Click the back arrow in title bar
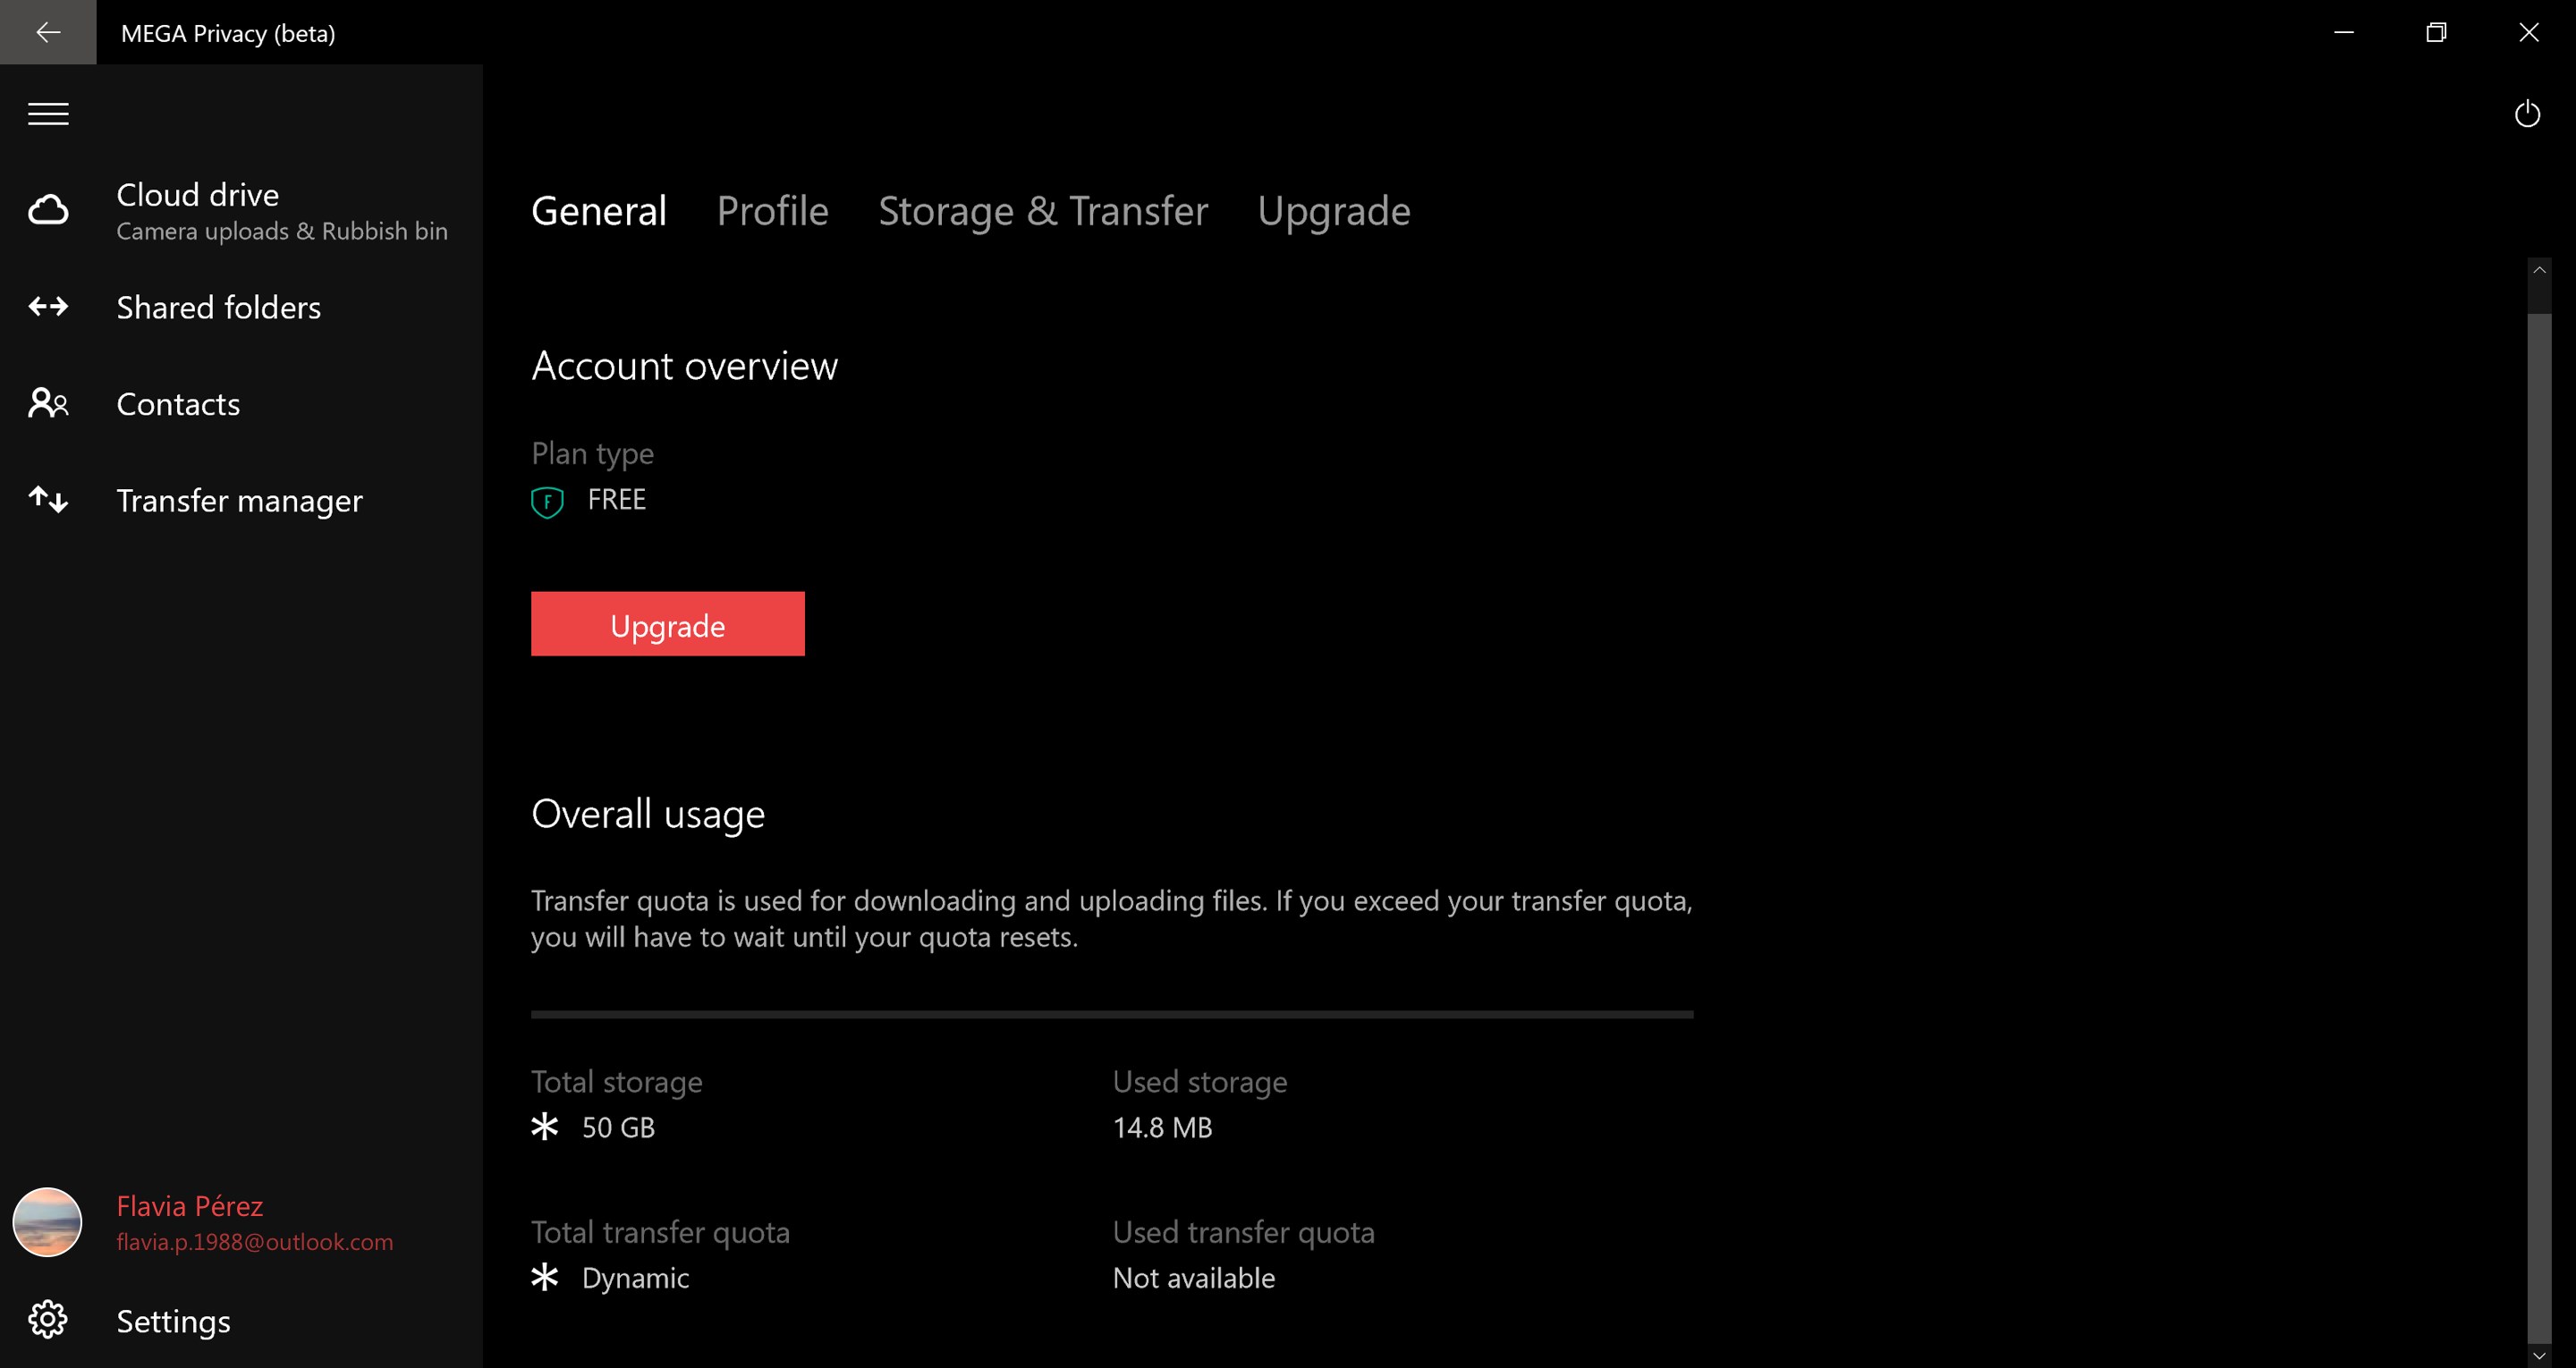The image size is (2576, 1368). click(x=48, y=32)
